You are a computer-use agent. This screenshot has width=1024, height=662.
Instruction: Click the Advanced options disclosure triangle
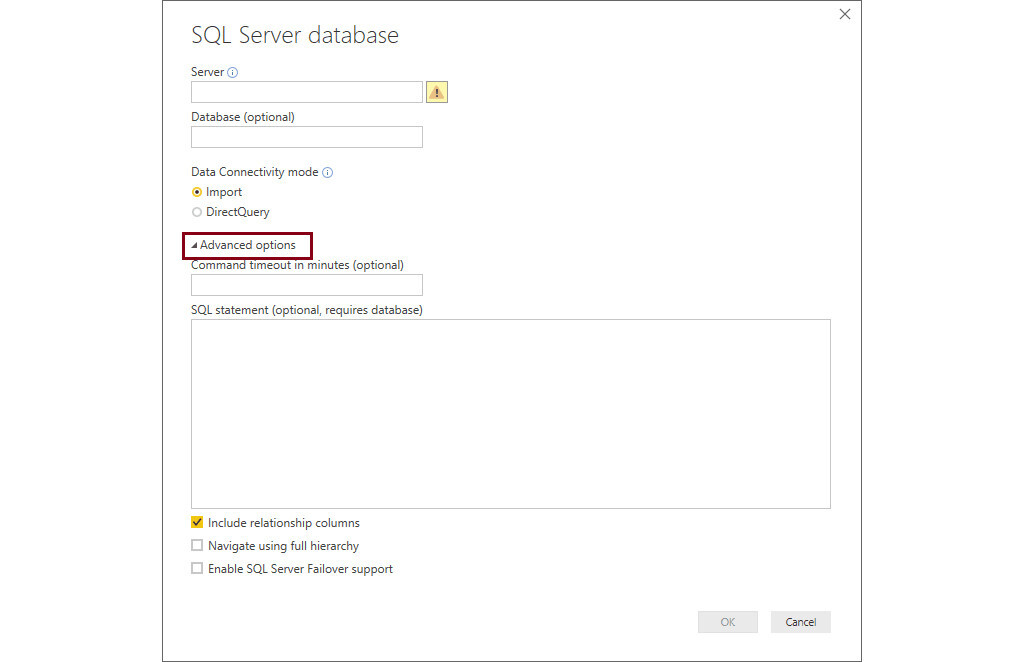coord(195,244)
